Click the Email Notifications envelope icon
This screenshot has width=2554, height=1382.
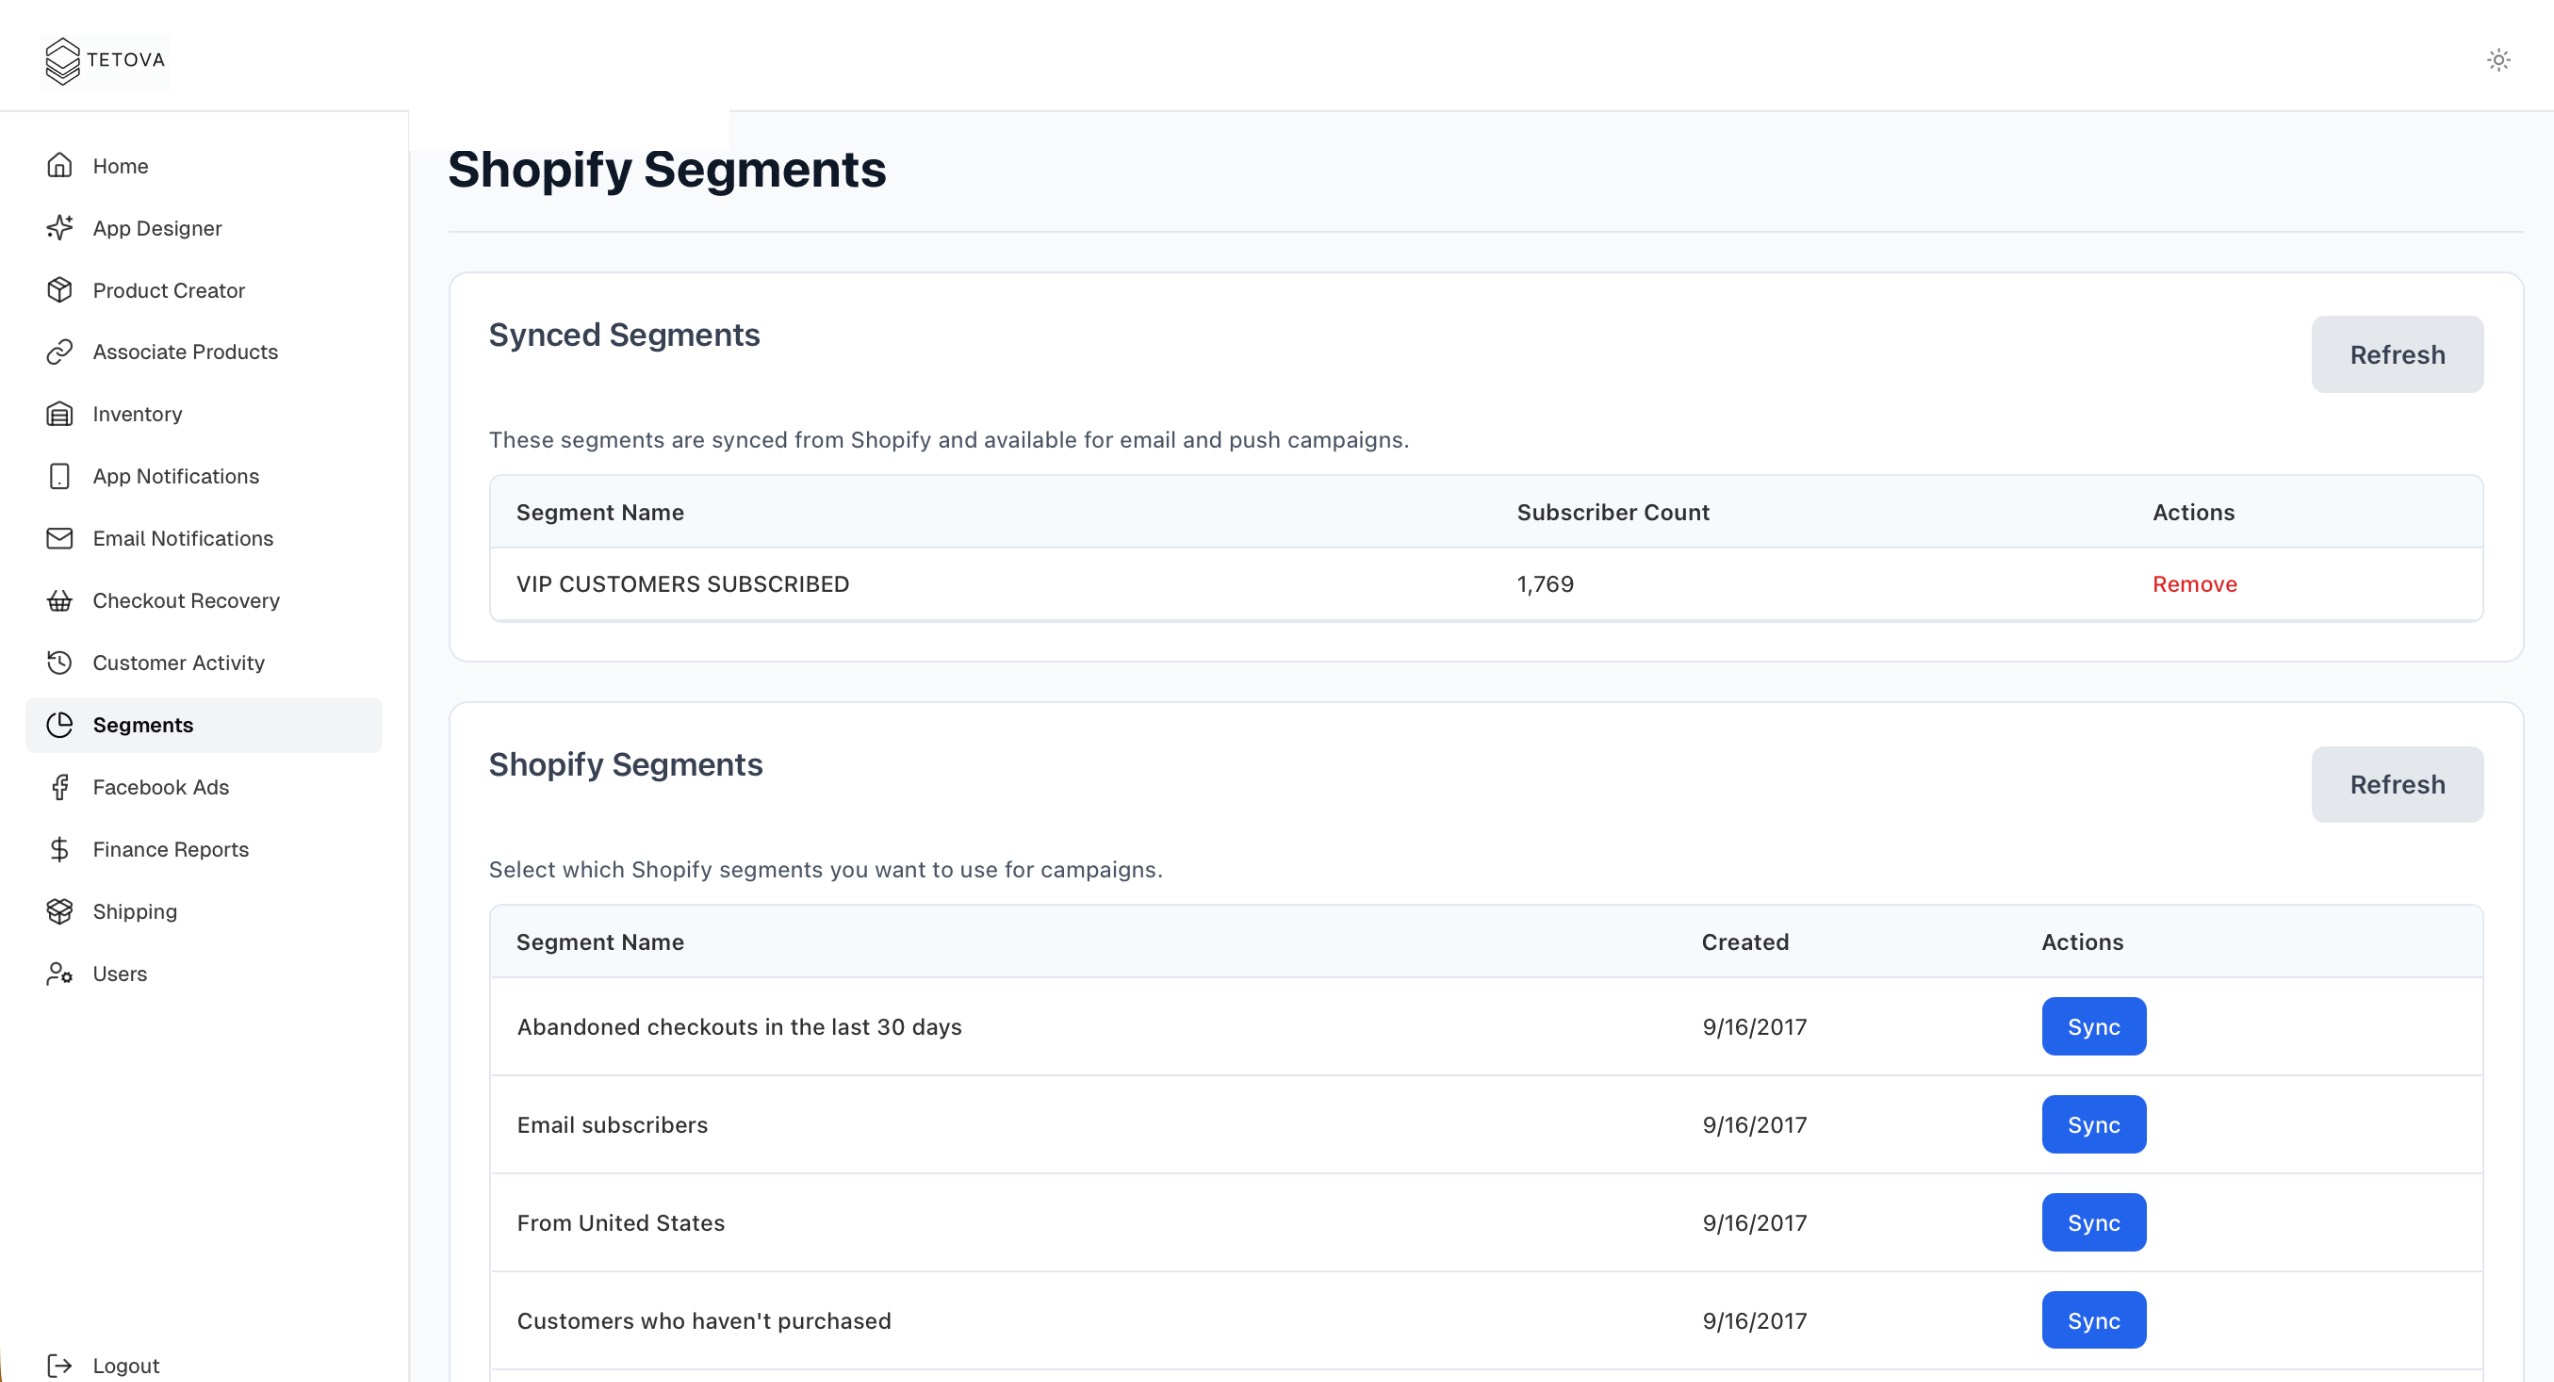coord(59,538)
